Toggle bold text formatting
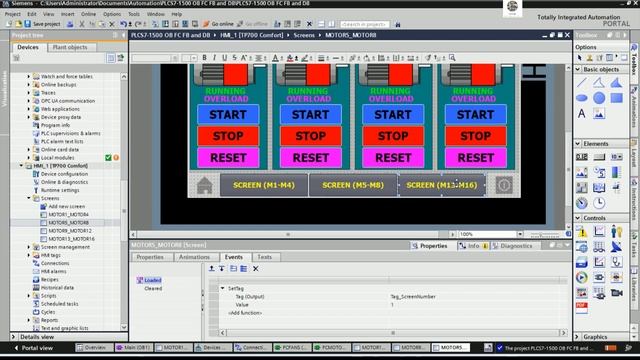The height and width of the screenshot is (360, 640). 204,58
